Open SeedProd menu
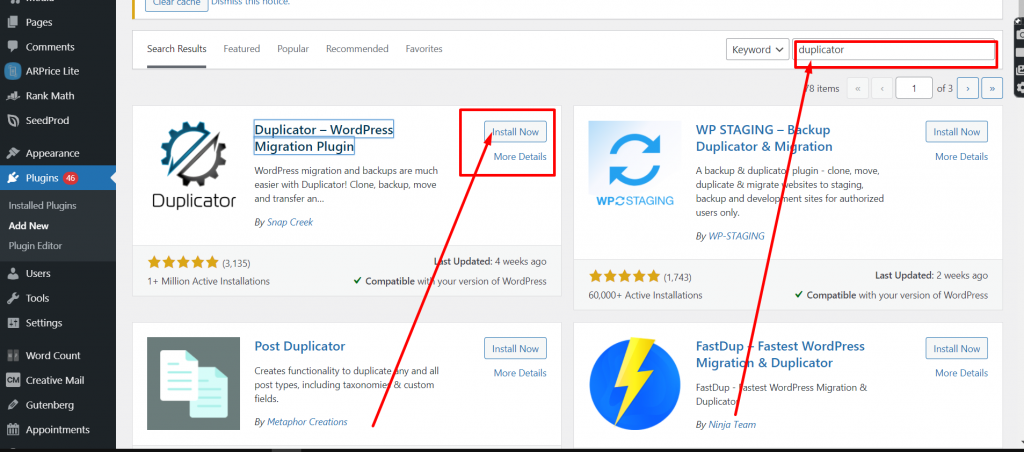 click(x=47, y=121)
